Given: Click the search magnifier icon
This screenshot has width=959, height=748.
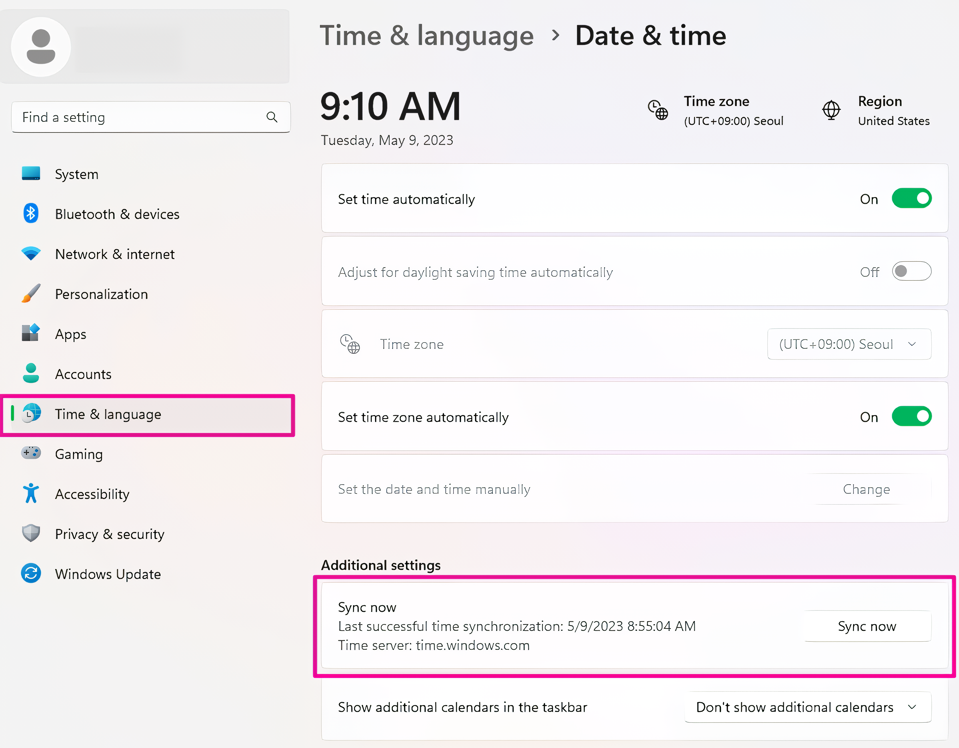Looking at the screenshot, I should pyautogui.click(x=272, y=117).
